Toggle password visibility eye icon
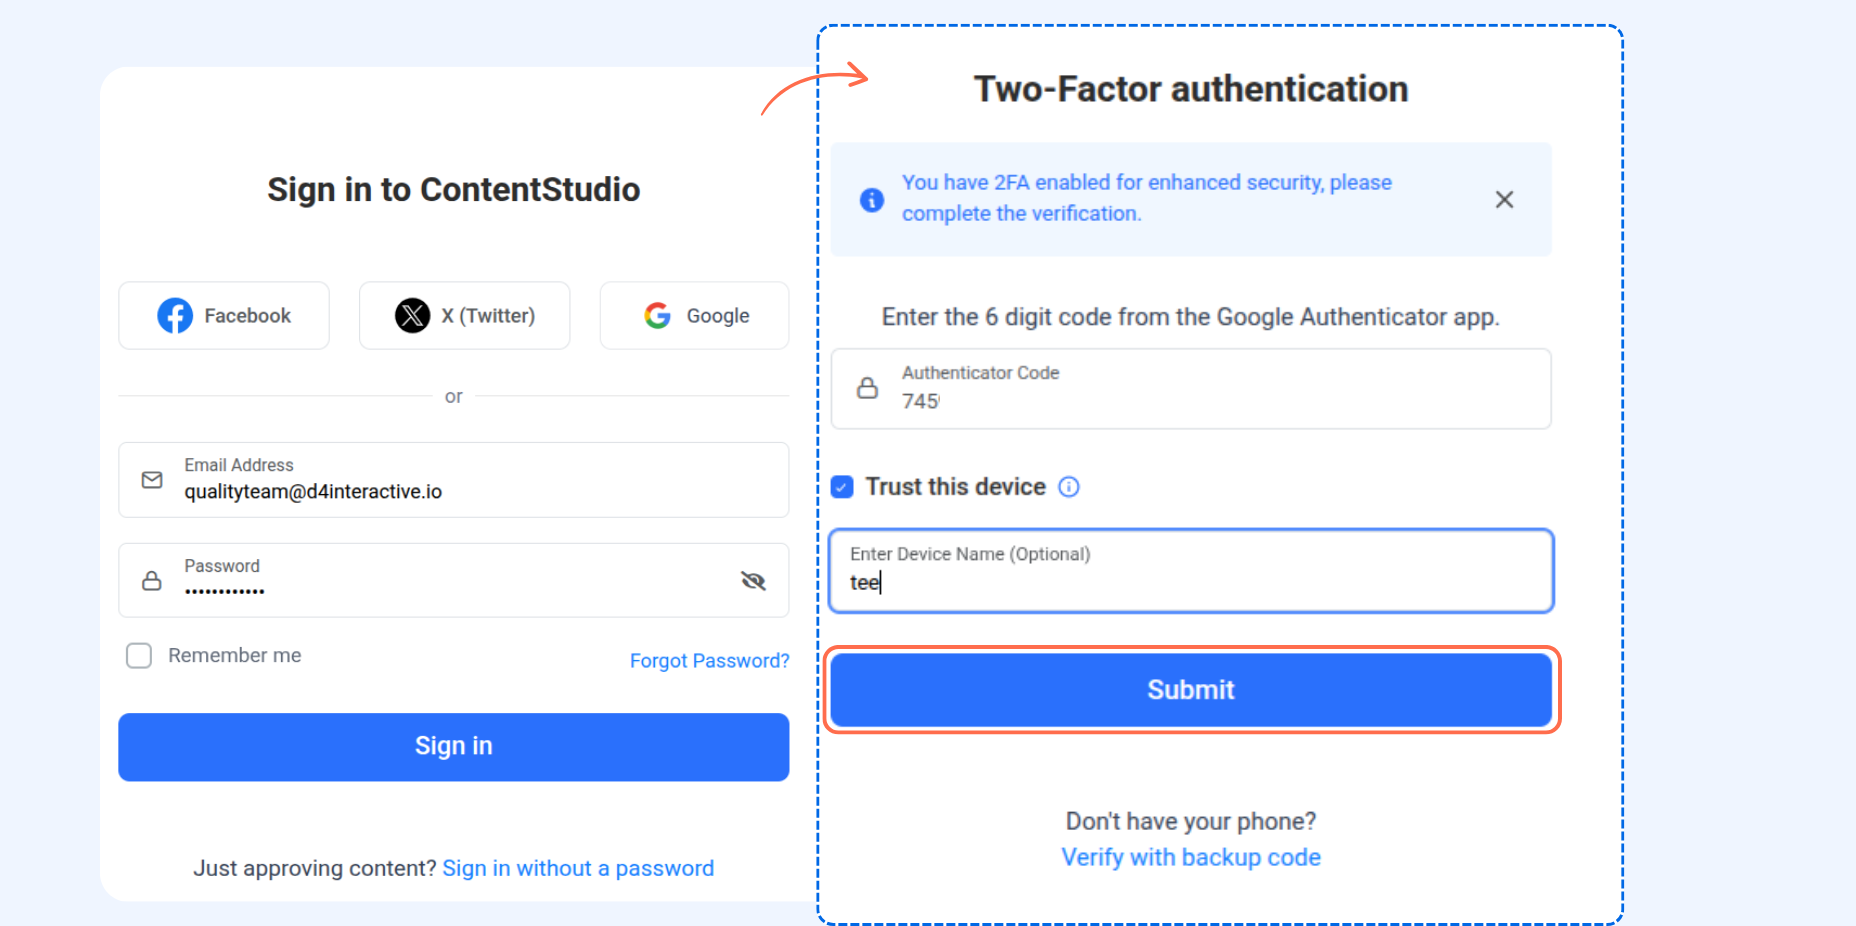The height and width of the screenshot is (926, 1856). (753, 581)
